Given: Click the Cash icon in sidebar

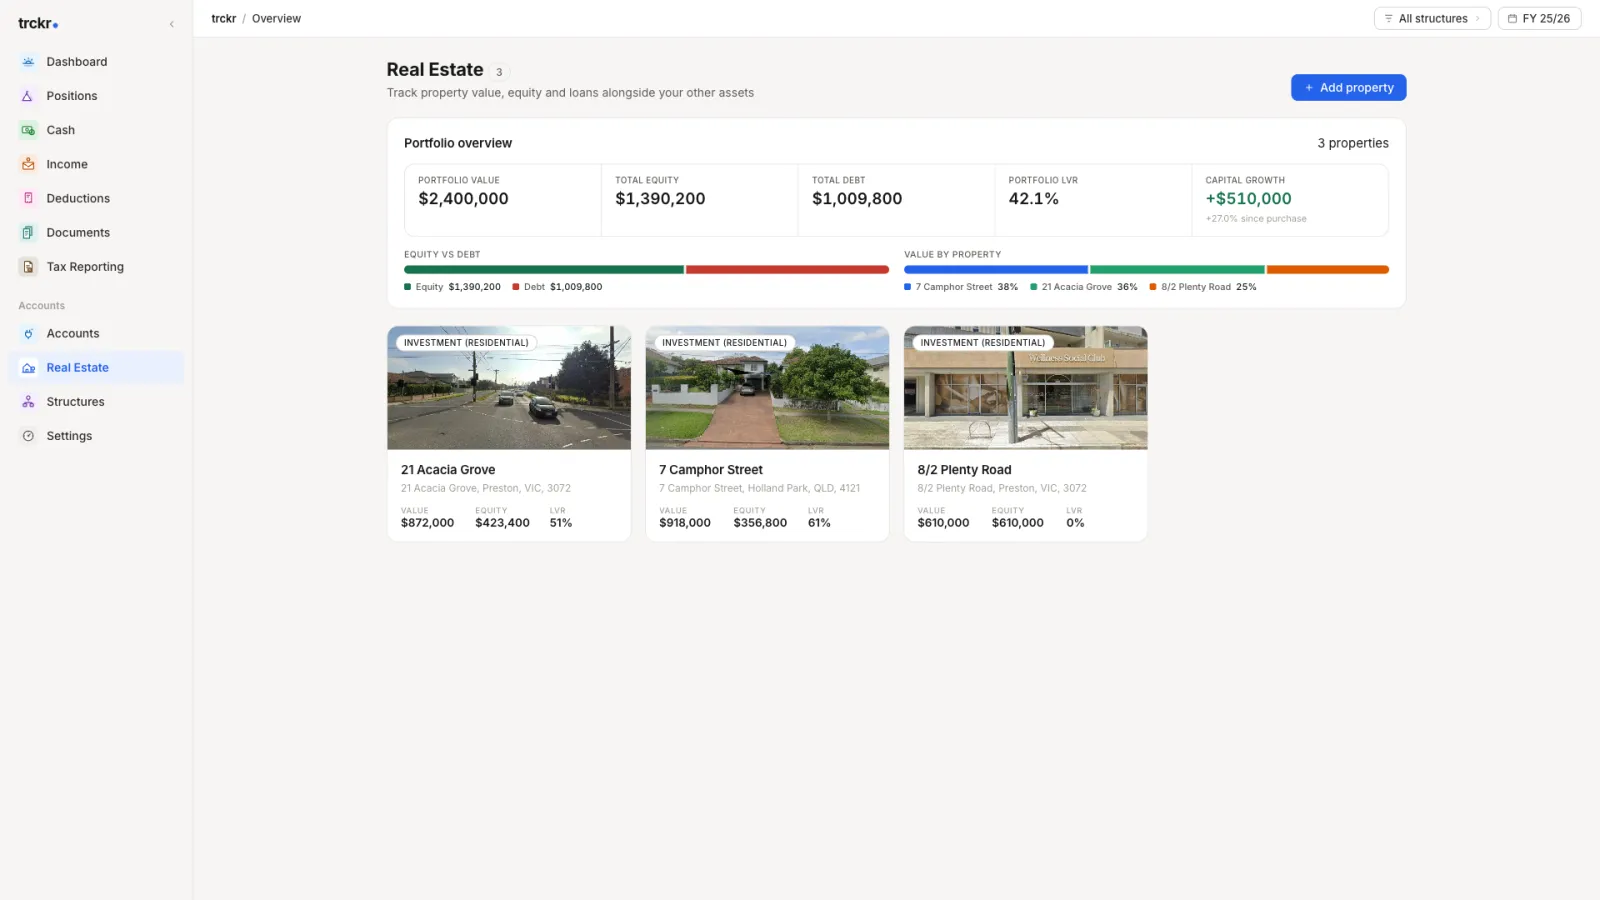Looking at the screenshot, I should pos(28,130).
